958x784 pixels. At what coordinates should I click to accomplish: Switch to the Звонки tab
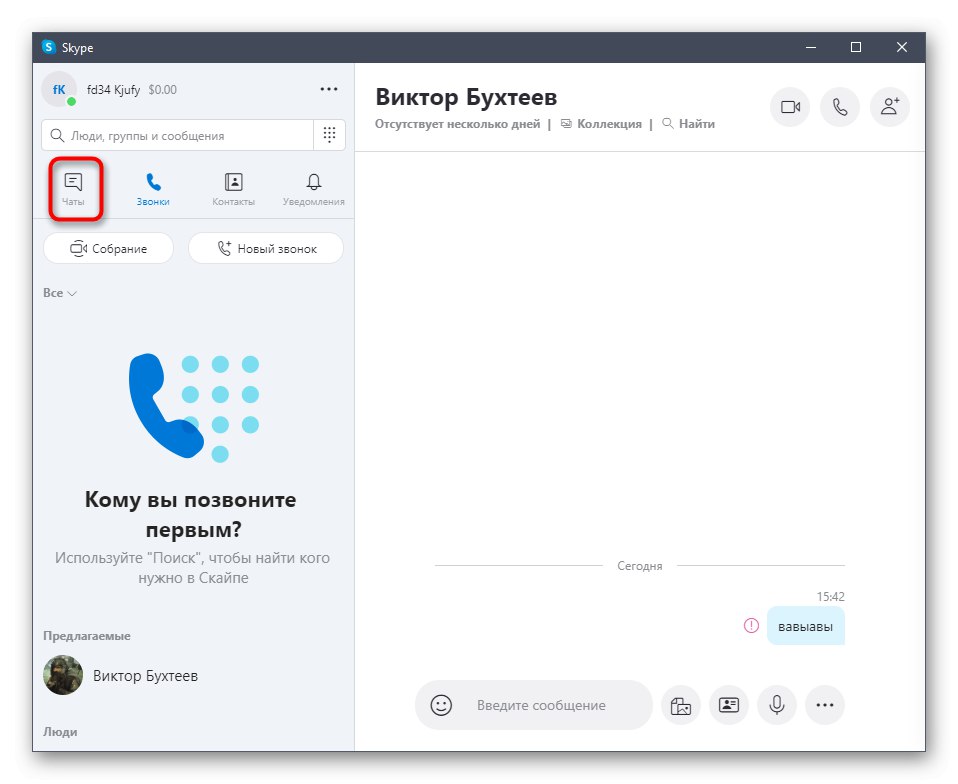(x=153, y=189)
